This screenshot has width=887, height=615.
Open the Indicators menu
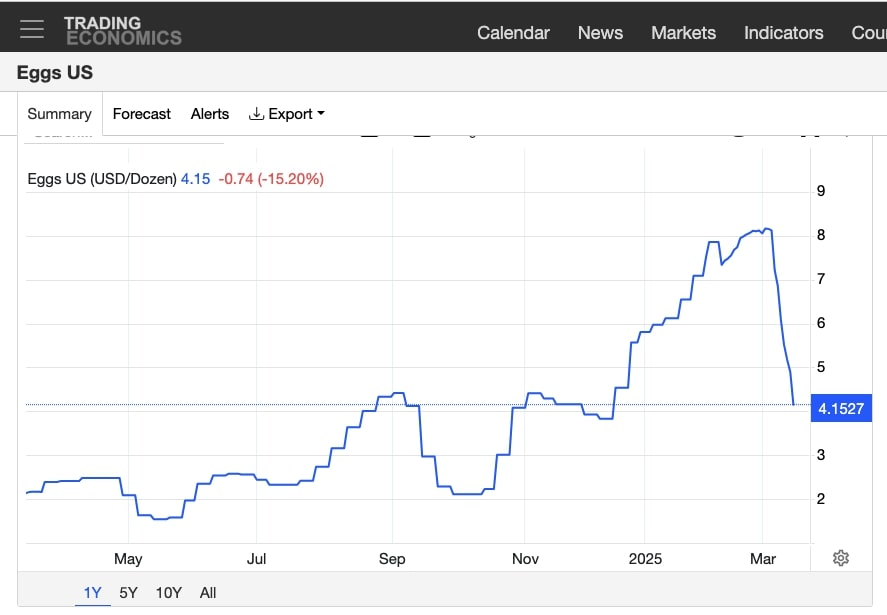[783, 33]
